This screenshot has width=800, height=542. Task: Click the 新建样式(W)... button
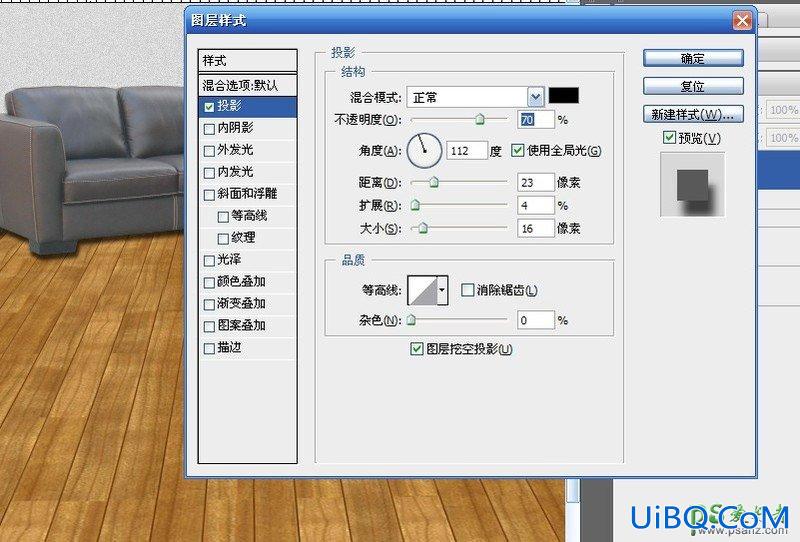click(693, 114)
